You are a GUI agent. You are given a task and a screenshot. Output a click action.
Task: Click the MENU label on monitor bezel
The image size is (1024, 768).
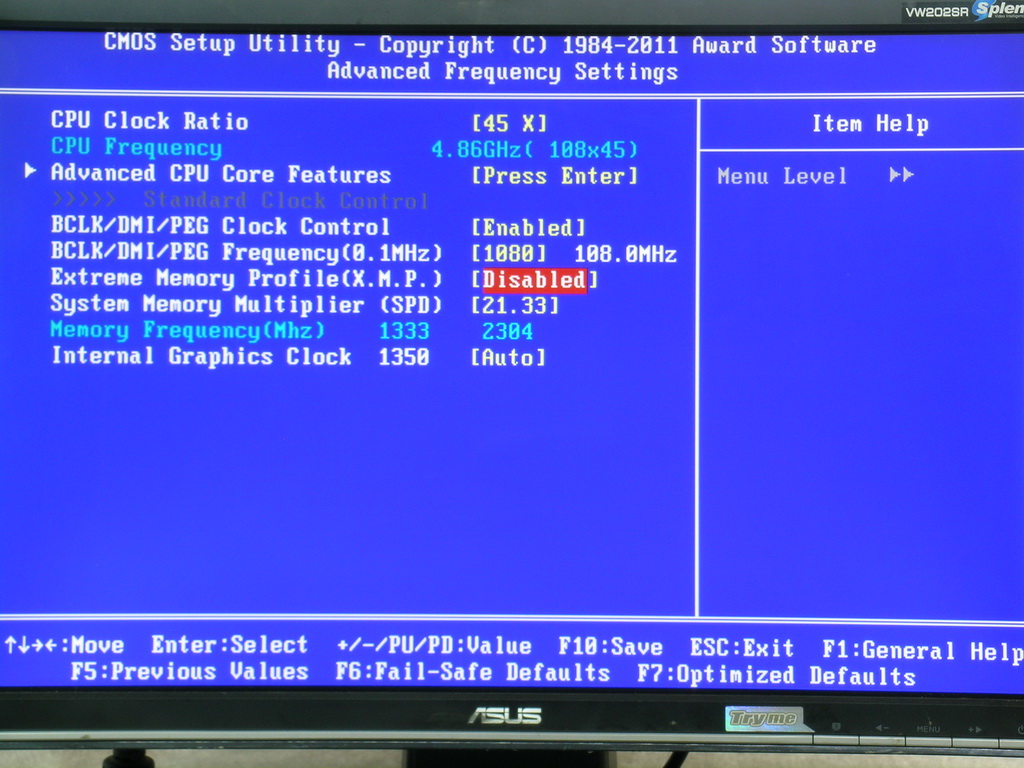tap(928, 729)
